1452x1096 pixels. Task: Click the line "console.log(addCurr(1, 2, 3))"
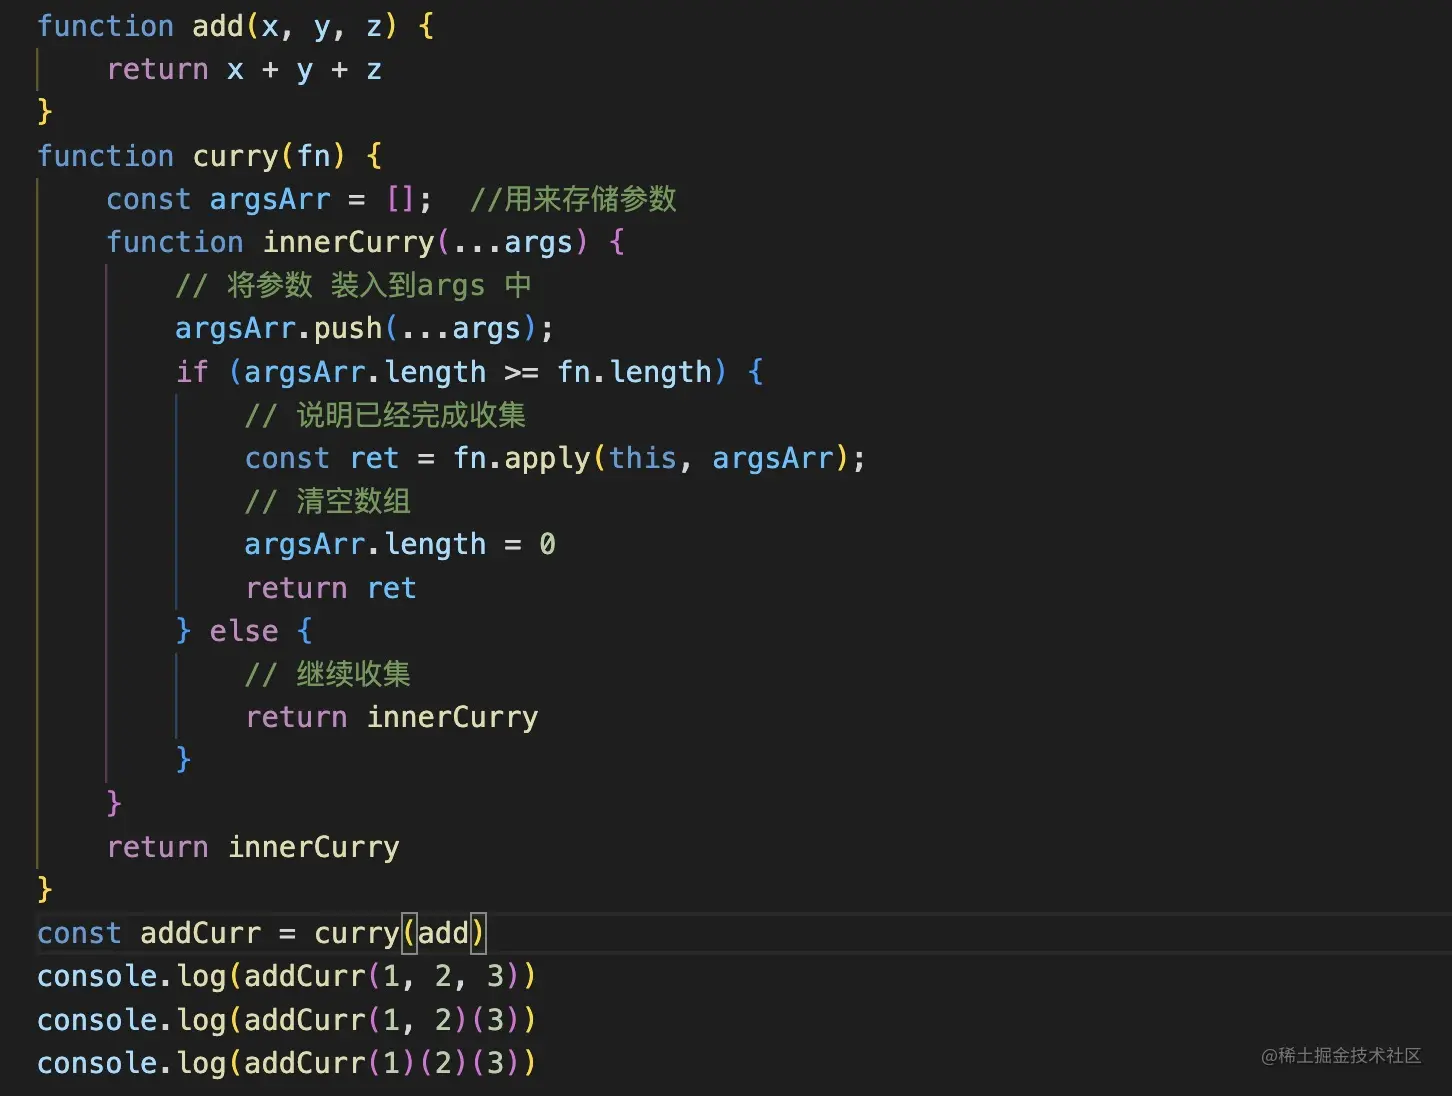(x=287, y=976)
